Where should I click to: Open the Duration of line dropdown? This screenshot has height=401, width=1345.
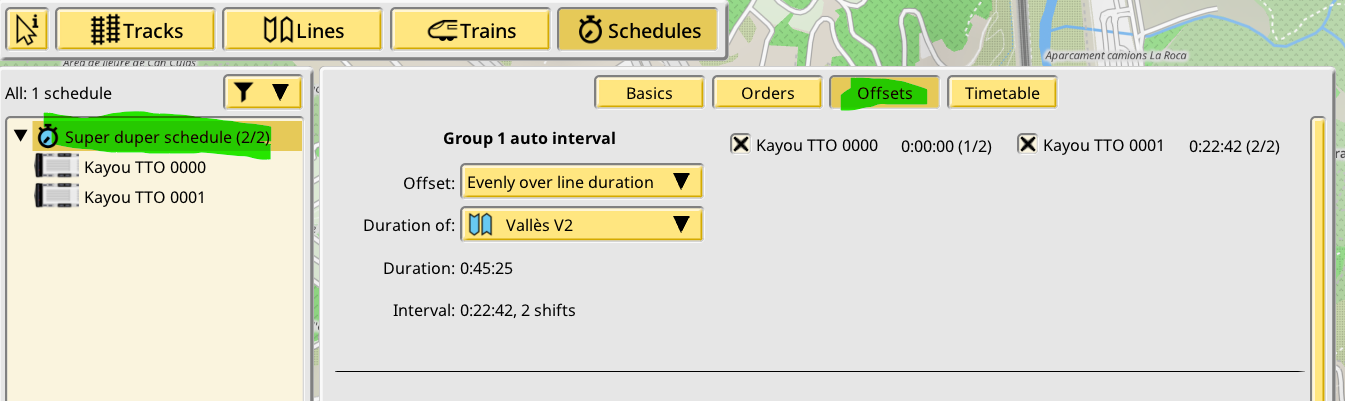pyautogui.click(x=581, y=225)
